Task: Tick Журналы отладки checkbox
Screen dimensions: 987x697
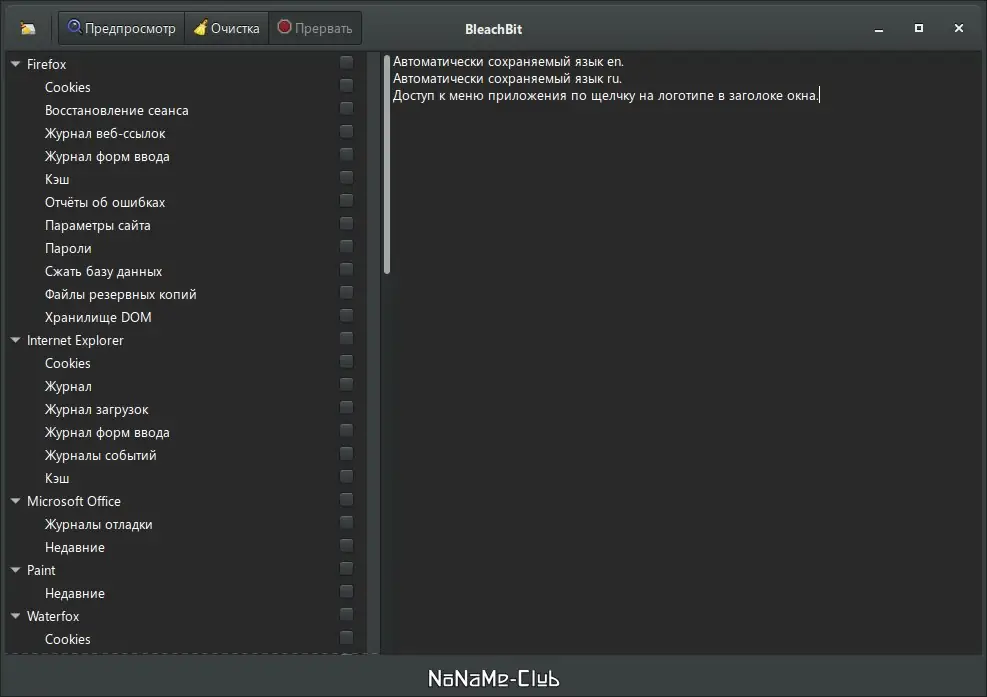Action: [x=346, y=523]
